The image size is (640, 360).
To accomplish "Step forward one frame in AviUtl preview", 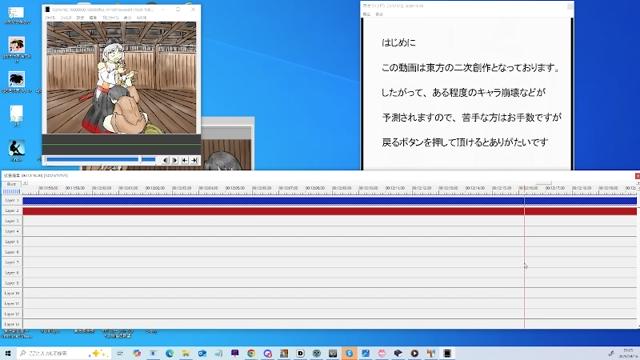I will pos(175,160).
